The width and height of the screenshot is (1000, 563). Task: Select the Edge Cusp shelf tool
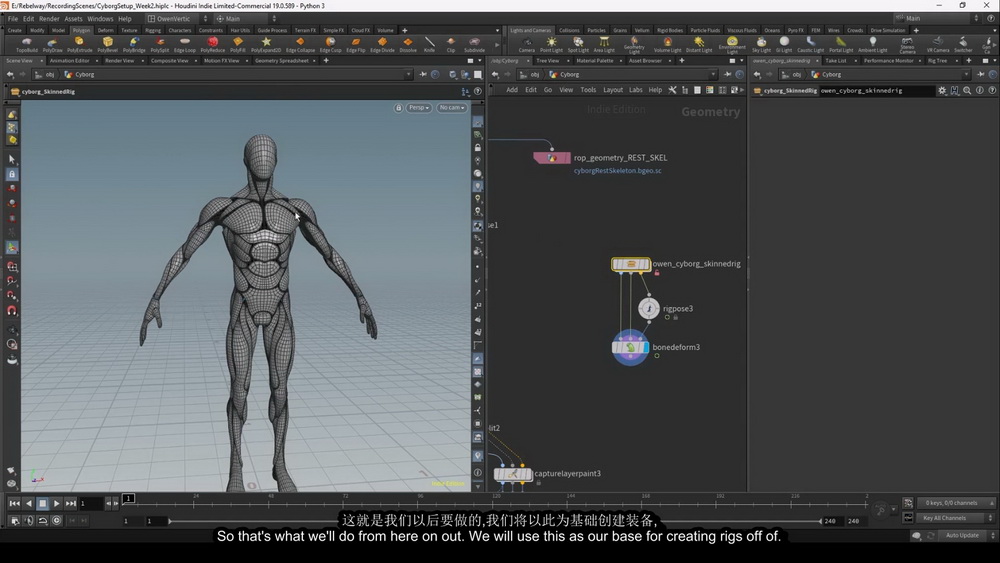click(x=330, y=45)
